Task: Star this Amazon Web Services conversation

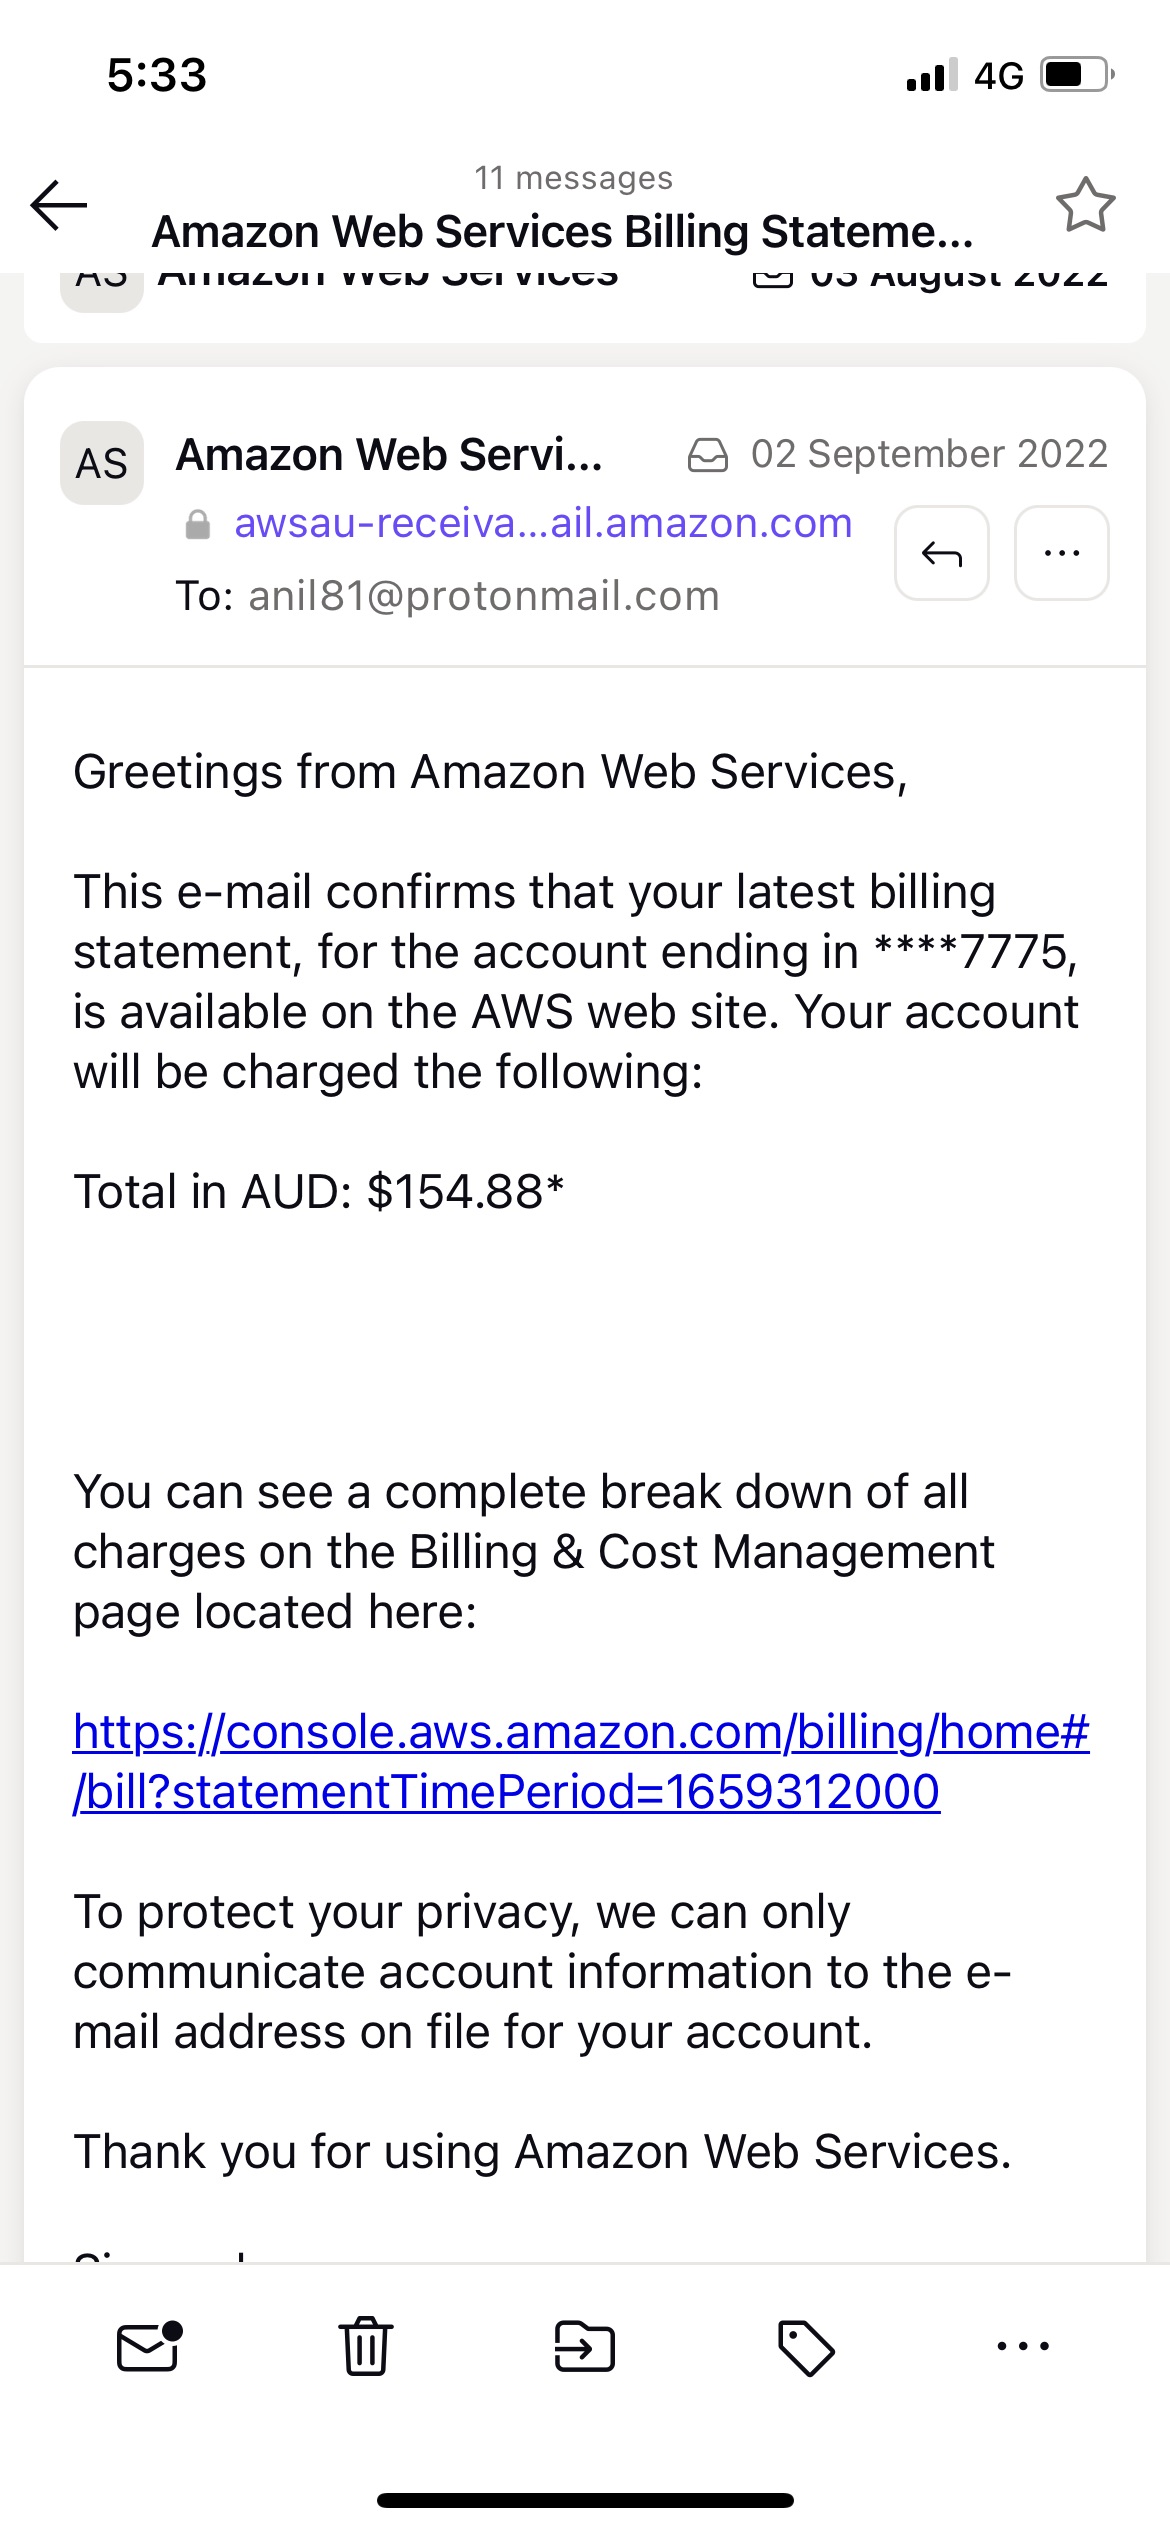Action: [x=1085, y=205]
